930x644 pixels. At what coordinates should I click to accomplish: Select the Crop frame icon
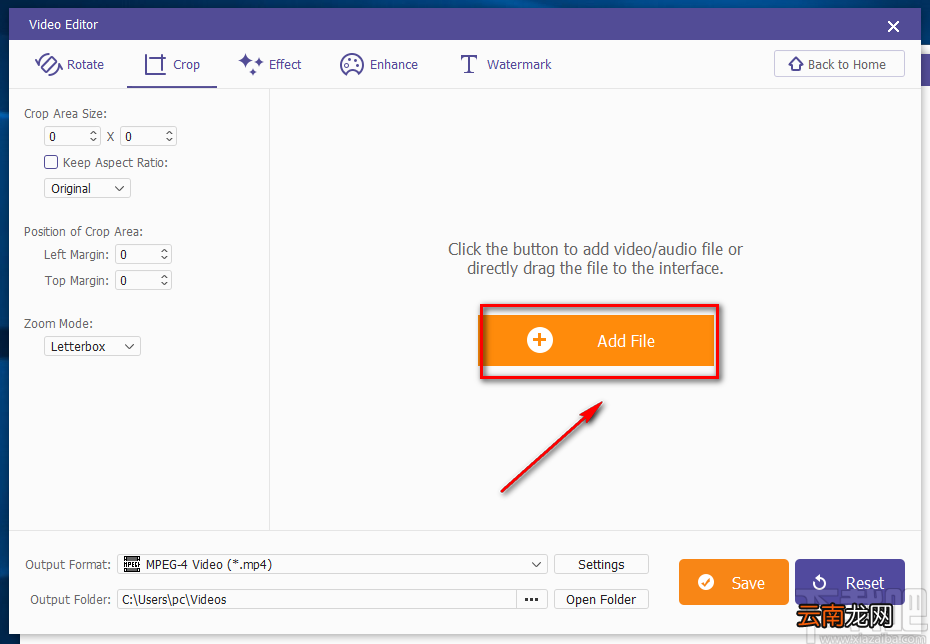click(x=155, y=64)
